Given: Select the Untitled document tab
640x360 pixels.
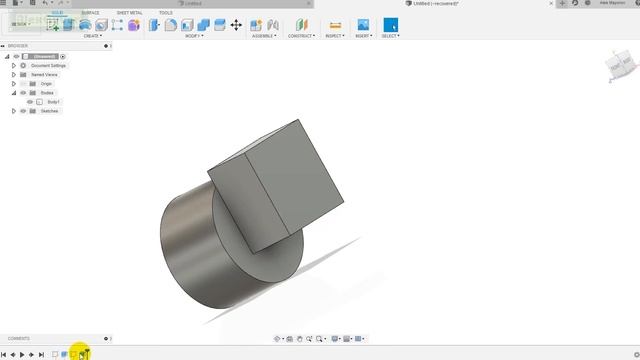Looking at the screenshot, I should pyautogui.click(x=193, y=3).
